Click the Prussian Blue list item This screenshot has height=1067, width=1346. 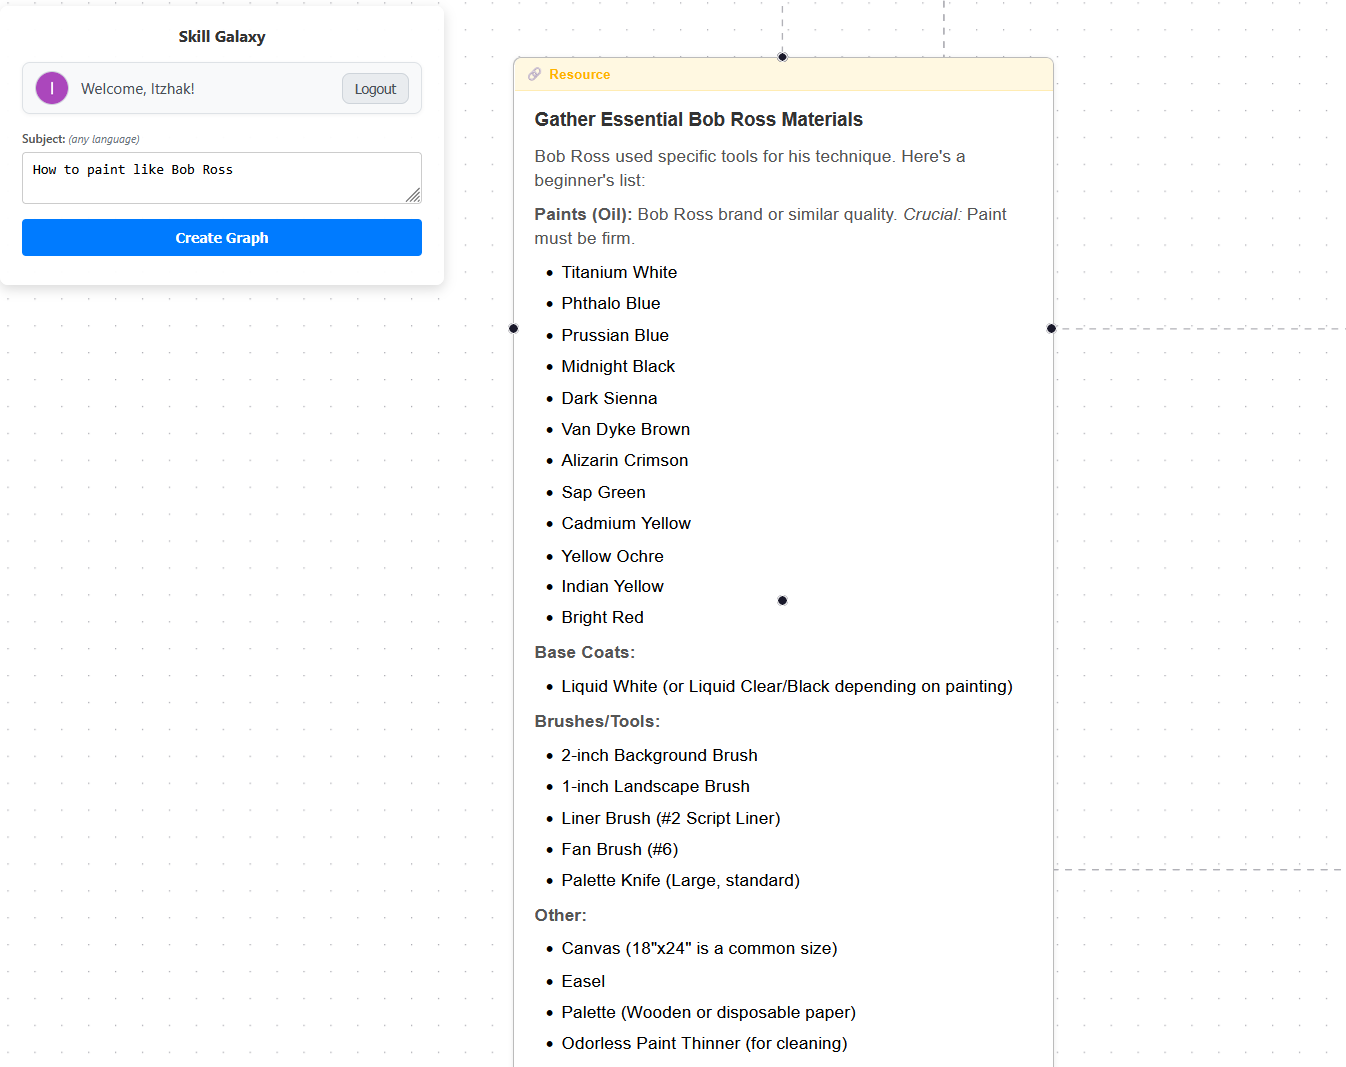(x=615, y=335)
